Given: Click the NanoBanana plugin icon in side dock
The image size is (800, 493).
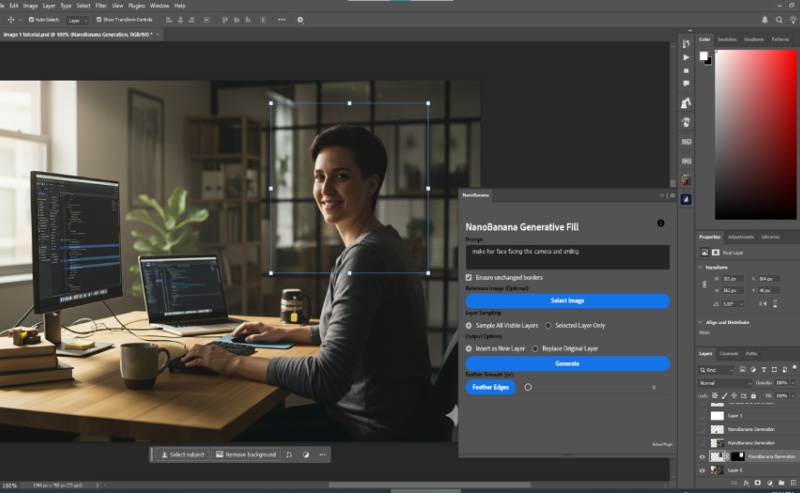Looking at the screenshot, I should tap(686, 199).
